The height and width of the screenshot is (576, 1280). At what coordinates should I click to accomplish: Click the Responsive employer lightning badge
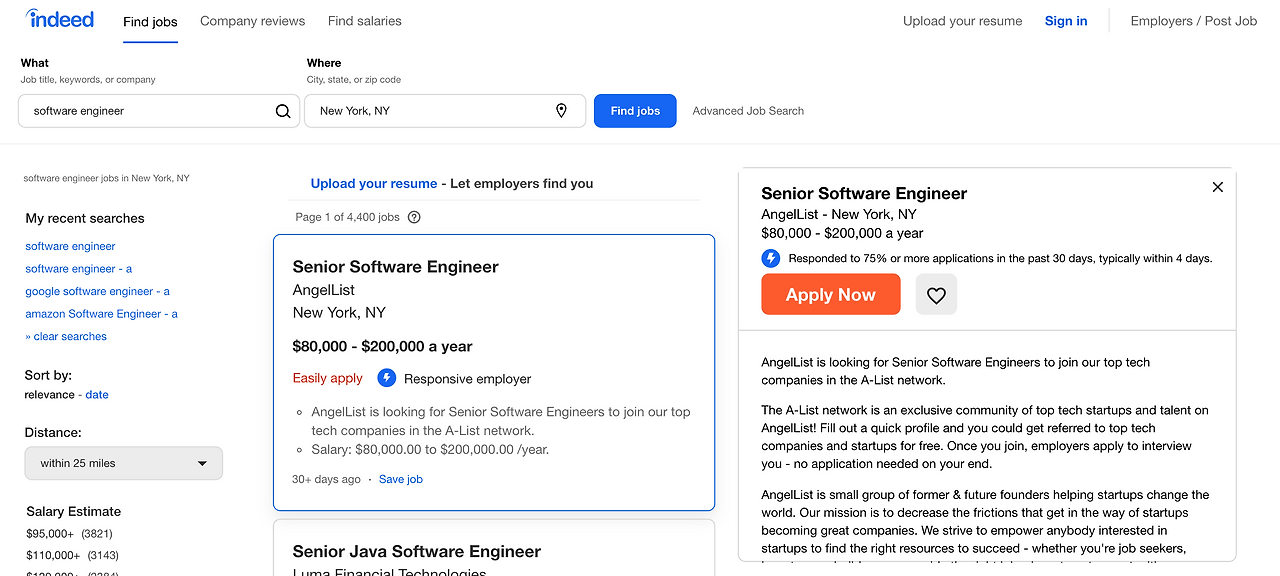387,378
